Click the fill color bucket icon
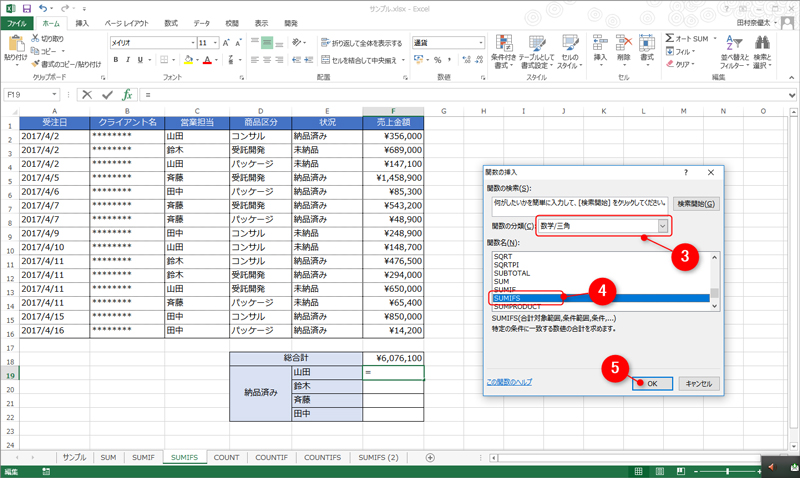This screenshot has height=478, width=800. 188,60
